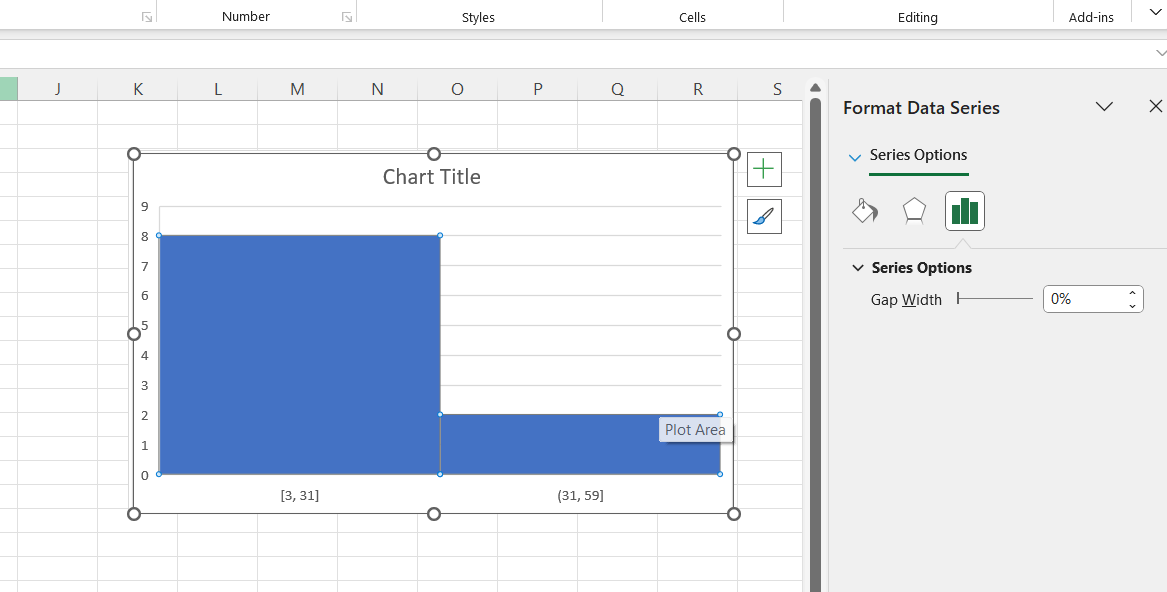This screenshot has height=592, width=1167.
Task: Collapse the ribbon with bottom chevron
Action: pyautogui.click(x=1161, y=52)
